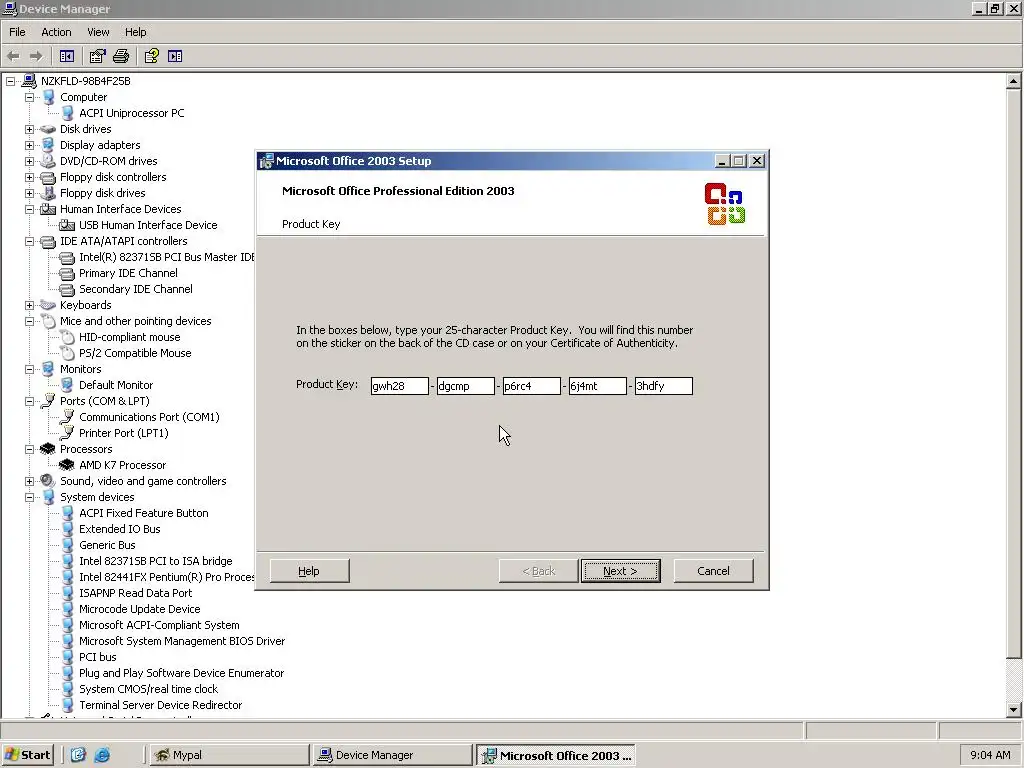Expand the DVD/CD-ROM drives node
Image resolution: width=1024 pixels, height=768 pixels.
pyautogui.click(x=29, y=161)
